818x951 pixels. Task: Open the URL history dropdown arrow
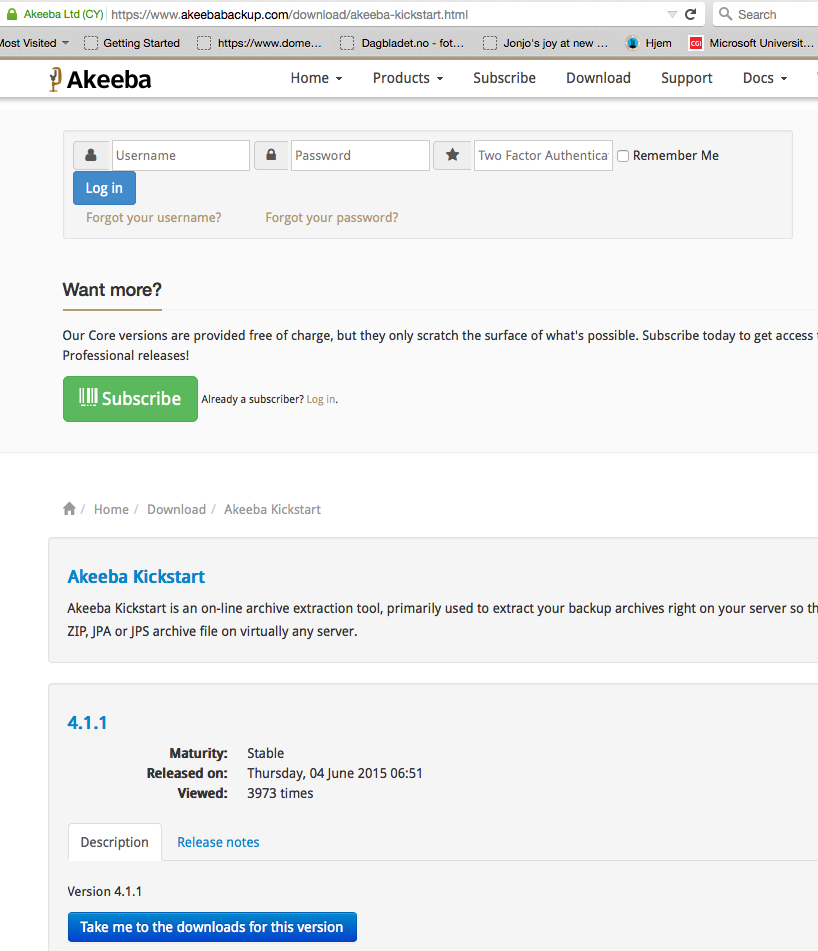tap(672, 15)
